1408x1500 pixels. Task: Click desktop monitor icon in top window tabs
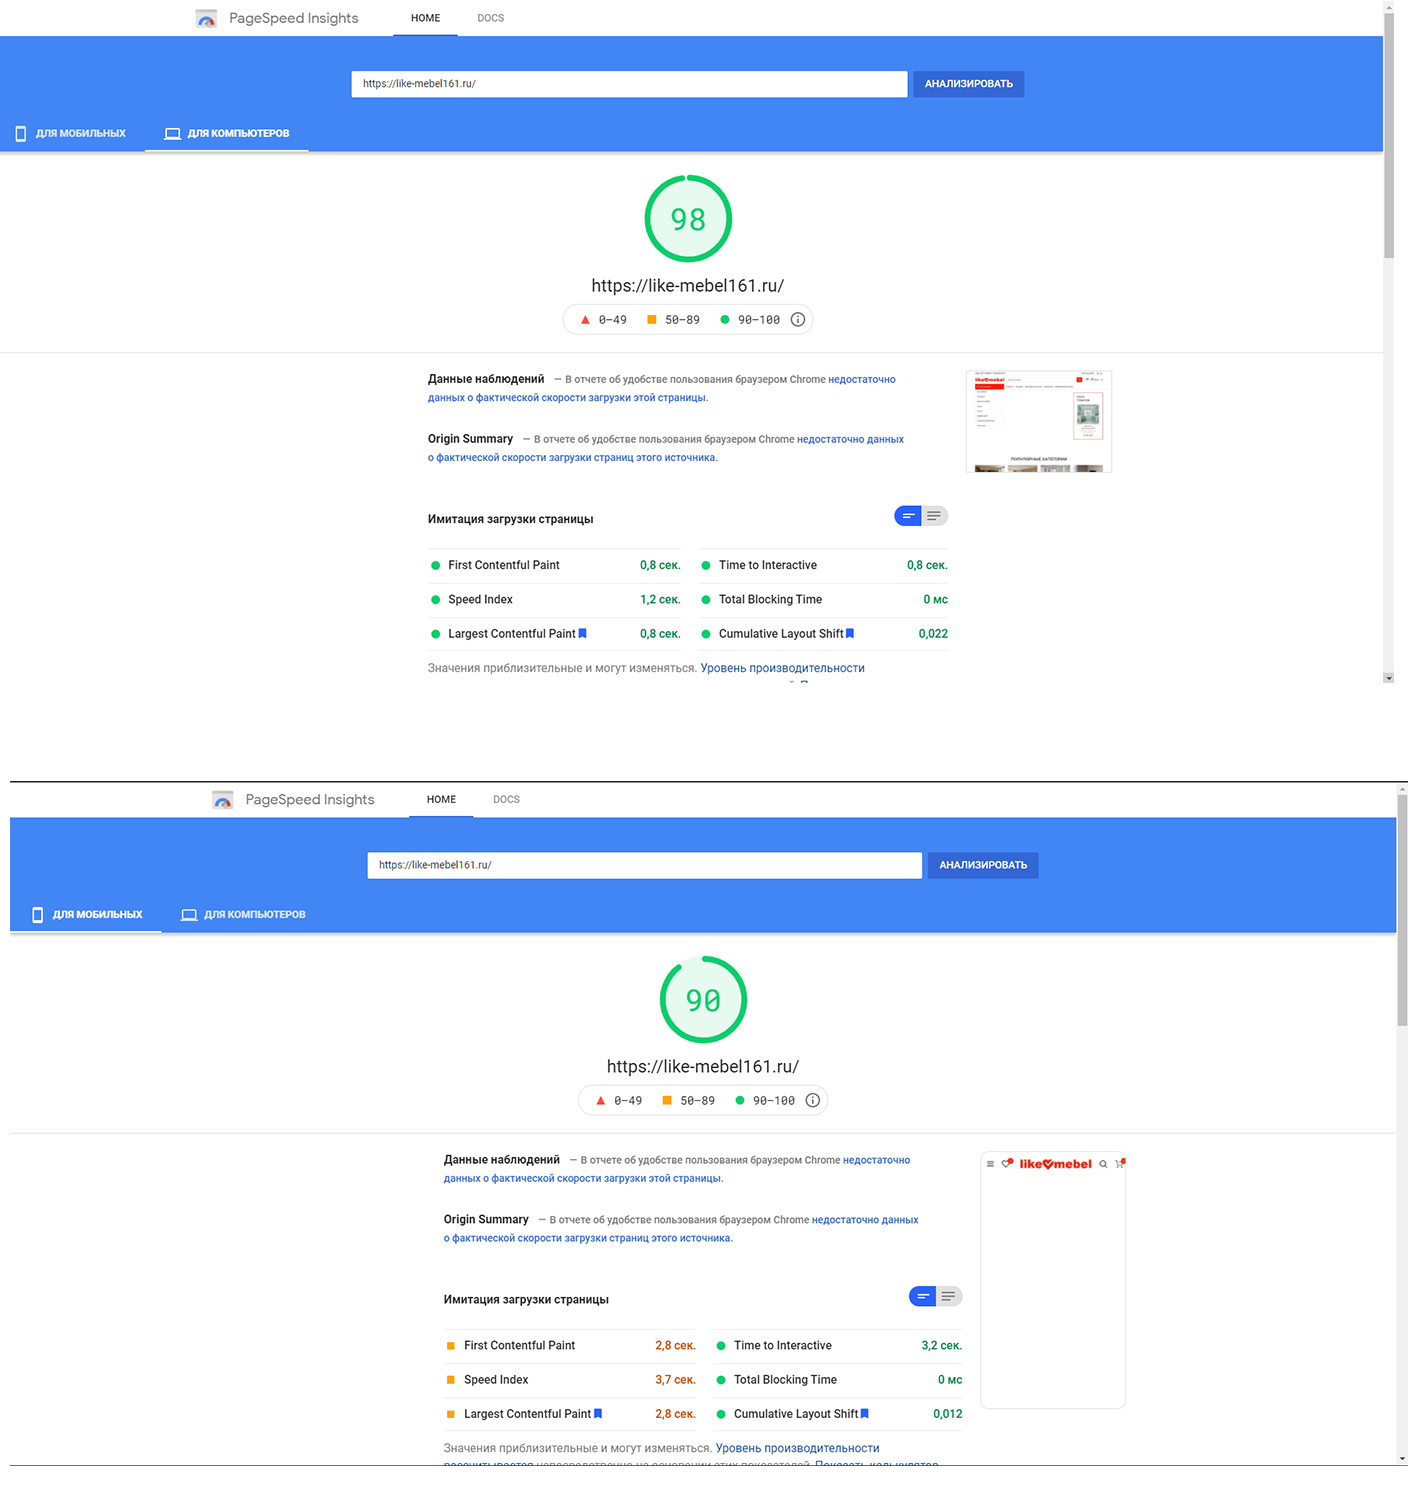(x=172, y=133)
